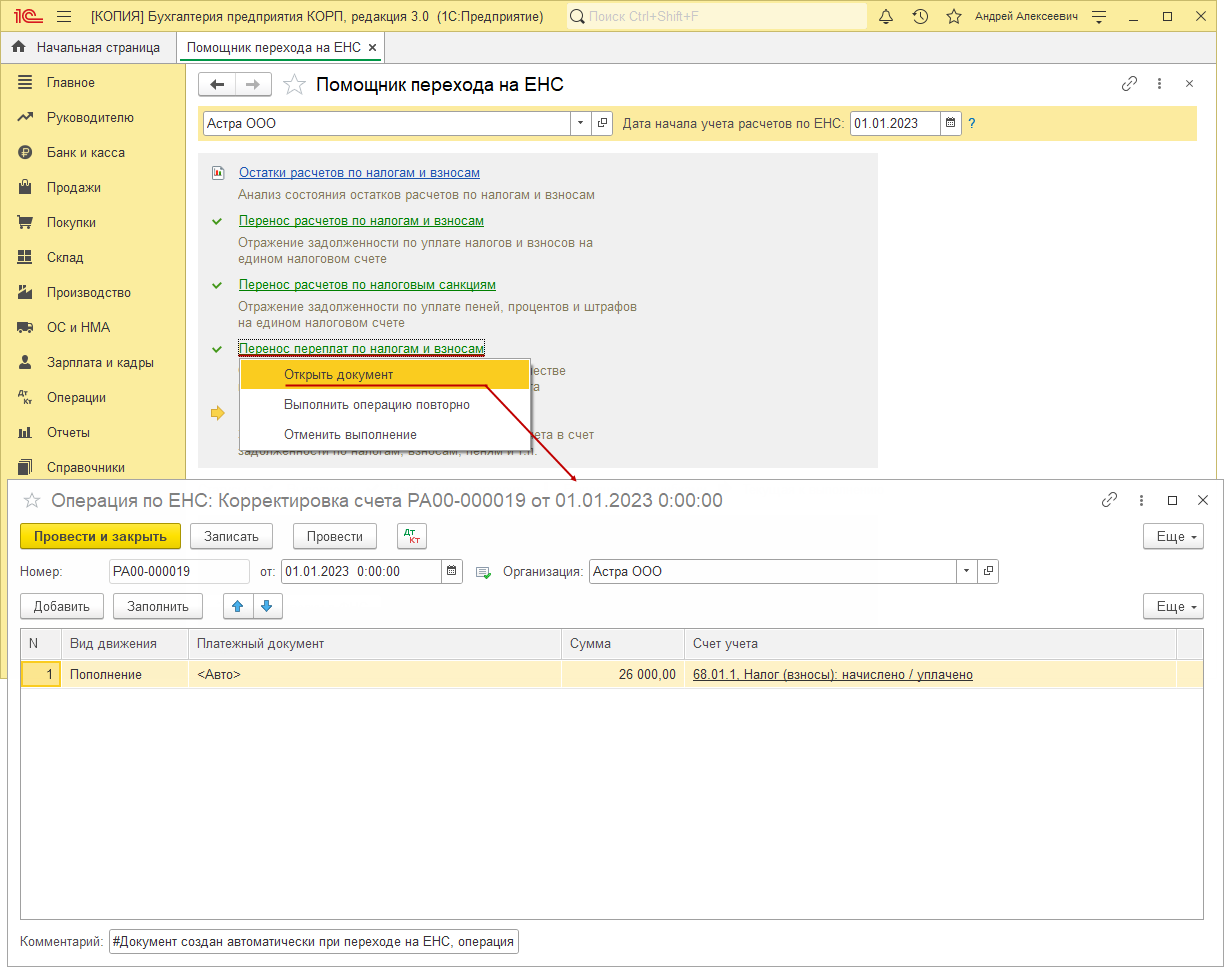Choose Отменить выполнение menu item
Image resolution: width=1225 pixels, height=969 pixels.
tap(385, 435)
